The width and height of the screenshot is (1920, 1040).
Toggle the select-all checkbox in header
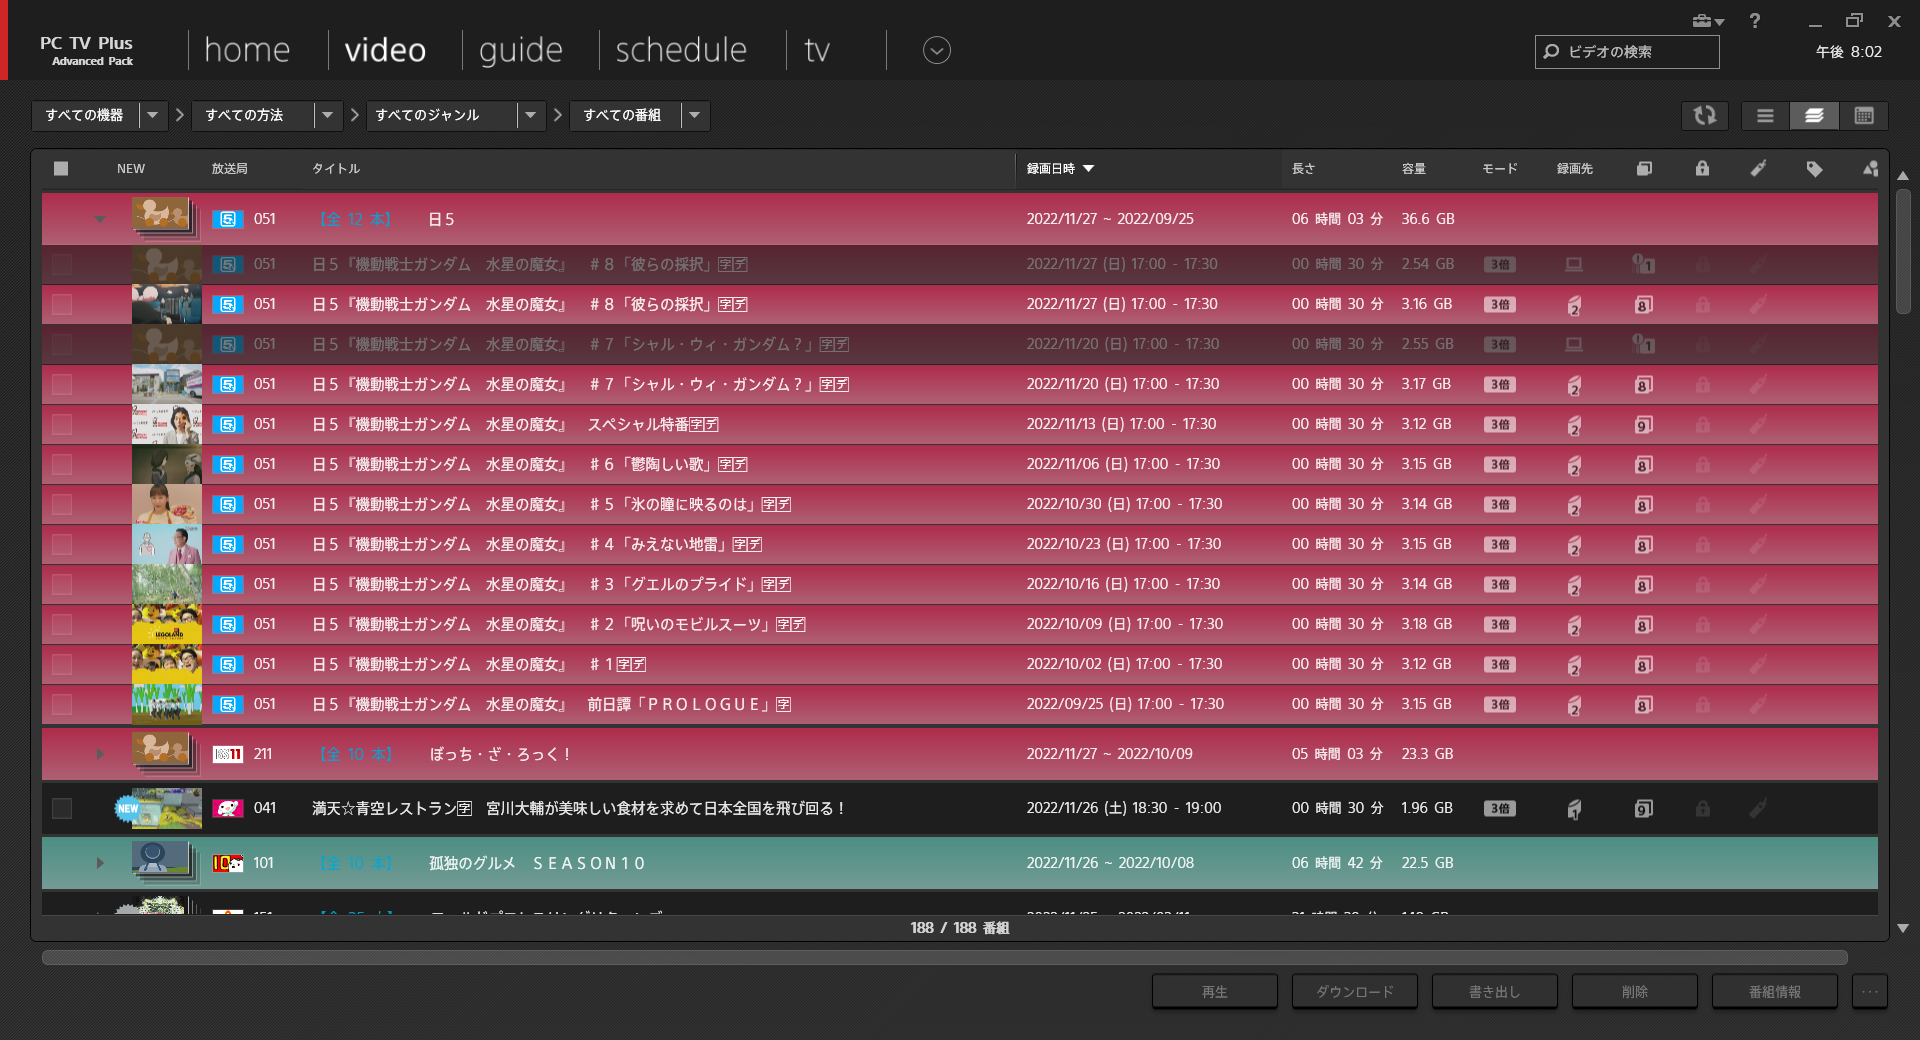pyautogui.click(x=61, y=169)
